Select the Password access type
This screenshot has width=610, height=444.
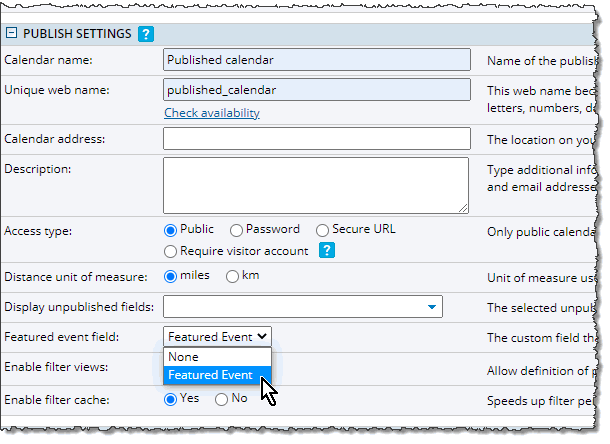[x=236, y=230]
